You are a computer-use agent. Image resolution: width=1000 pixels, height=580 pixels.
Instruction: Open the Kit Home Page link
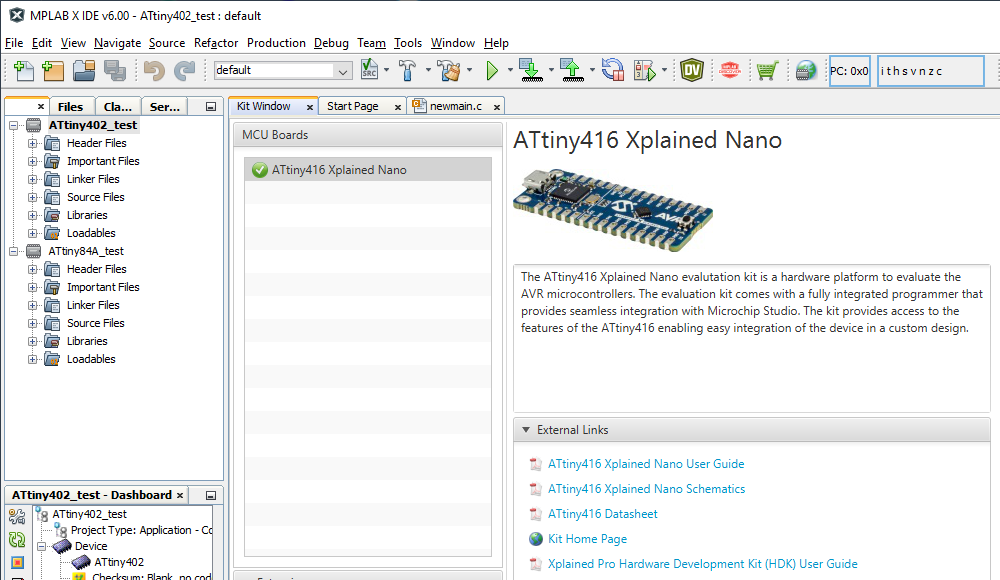point(587,539)
